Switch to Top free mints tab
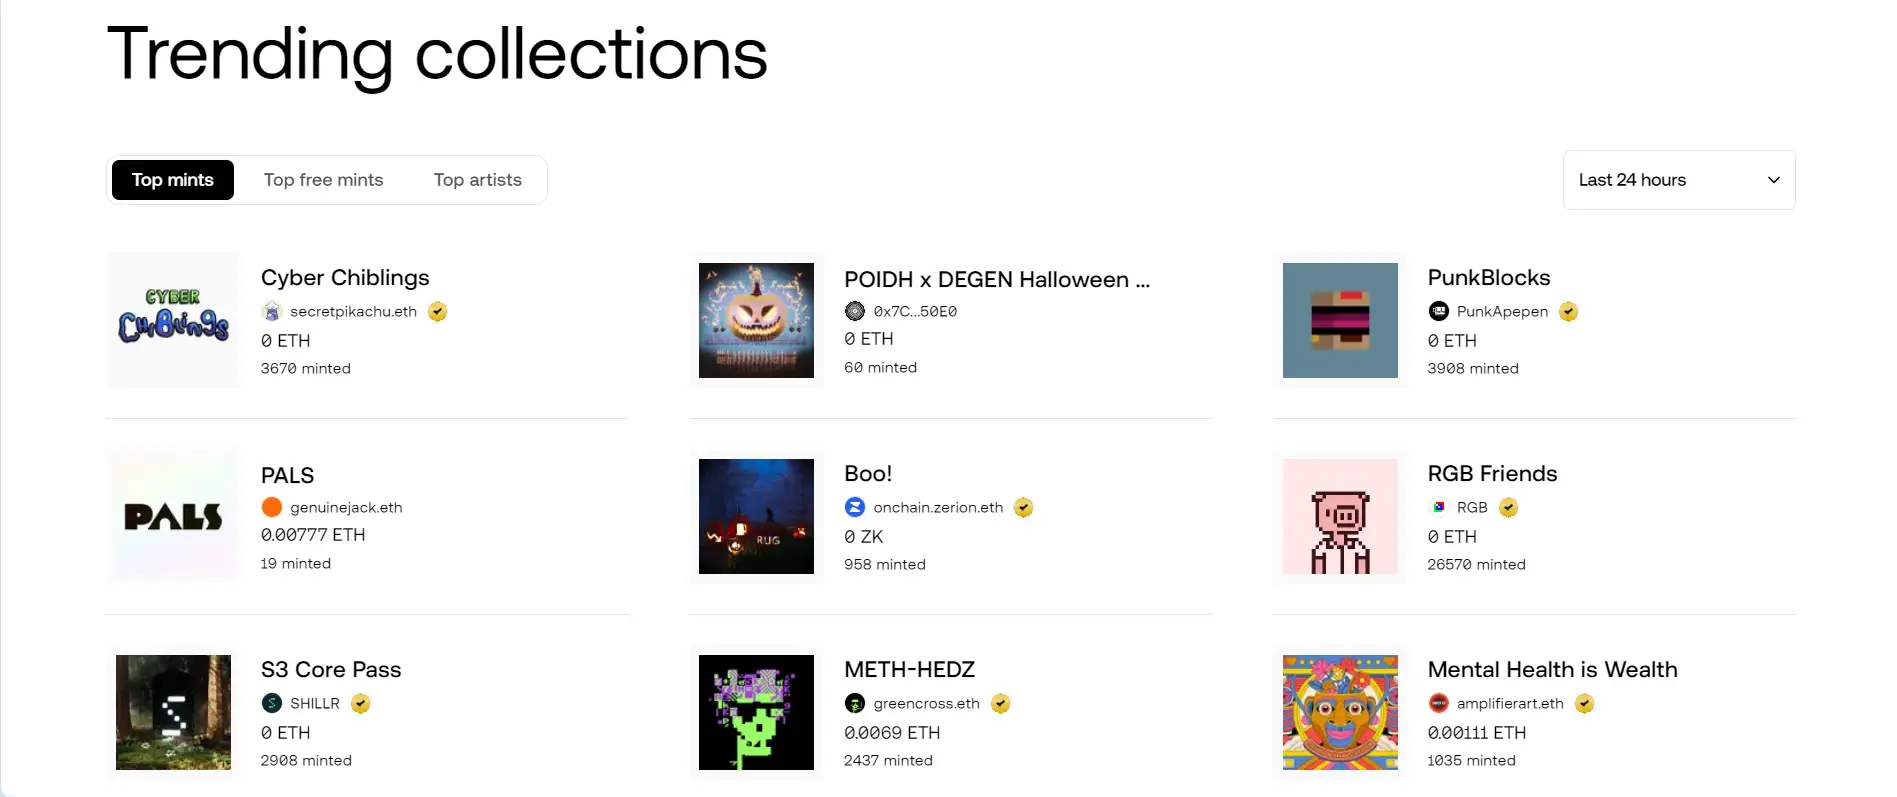This screenshot has height=797, width=1897. pos(323,180)
